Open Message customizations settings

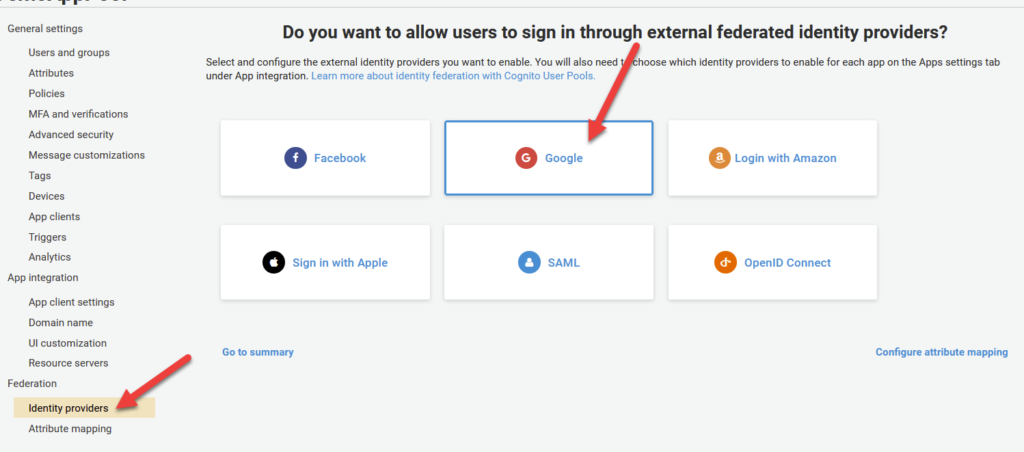pos(86,155)
